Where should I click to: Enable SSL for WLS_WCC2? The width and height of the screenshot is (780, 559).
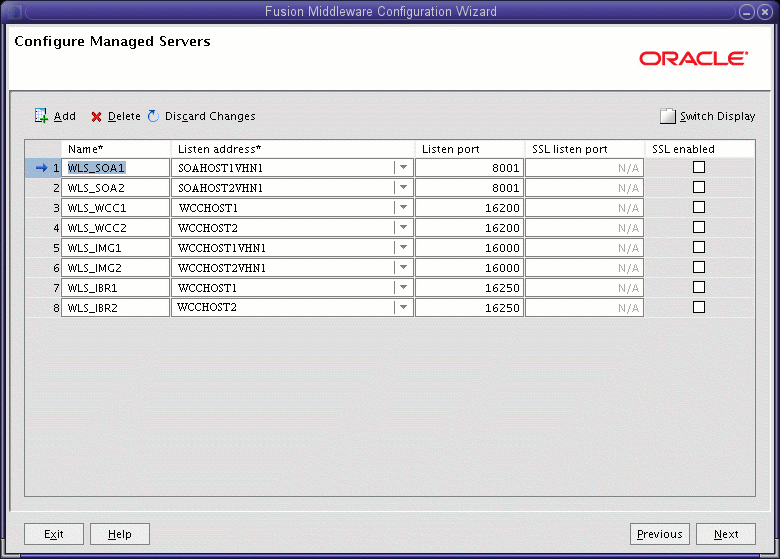[699, 227]
